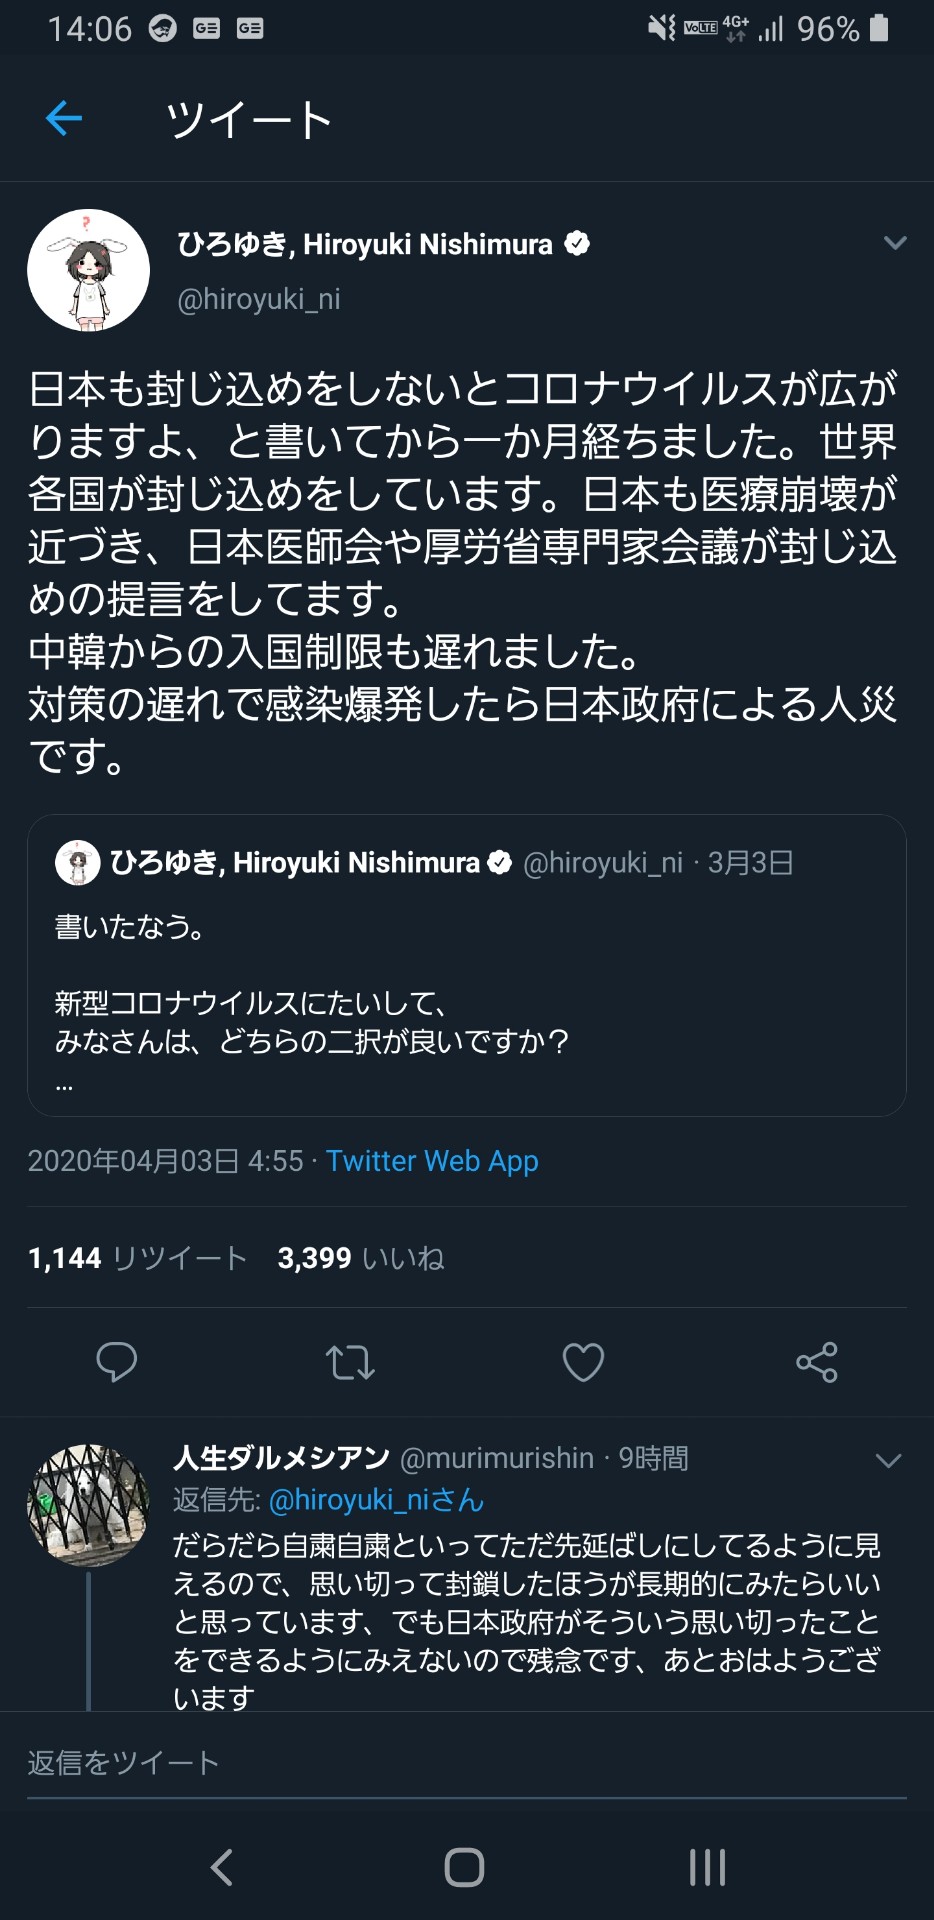934x1920 pixels.
Task: Tap the 人生ダルメシアン username
Action: point(281,1458)
